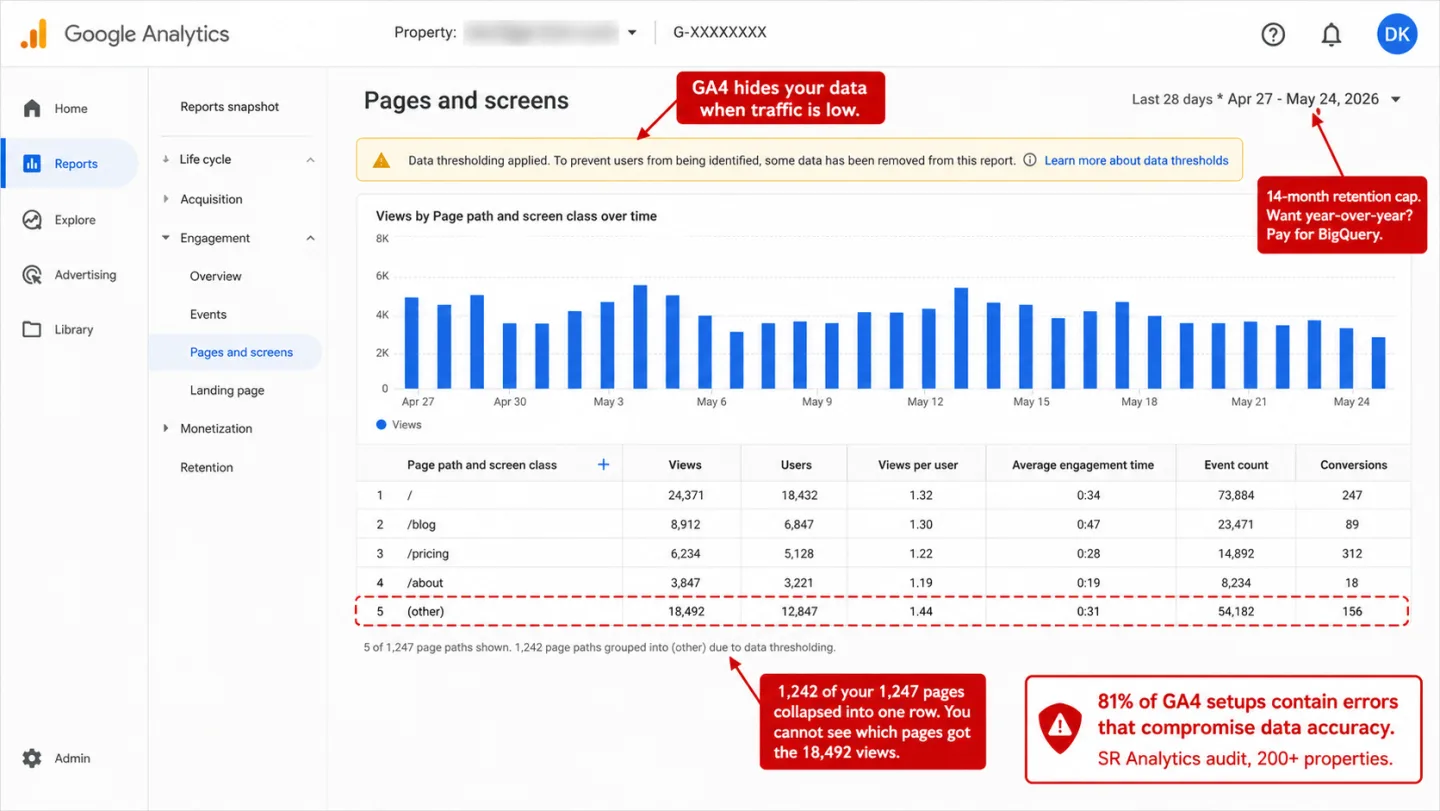
Task: Sort by Users column header
Action: 796,465
